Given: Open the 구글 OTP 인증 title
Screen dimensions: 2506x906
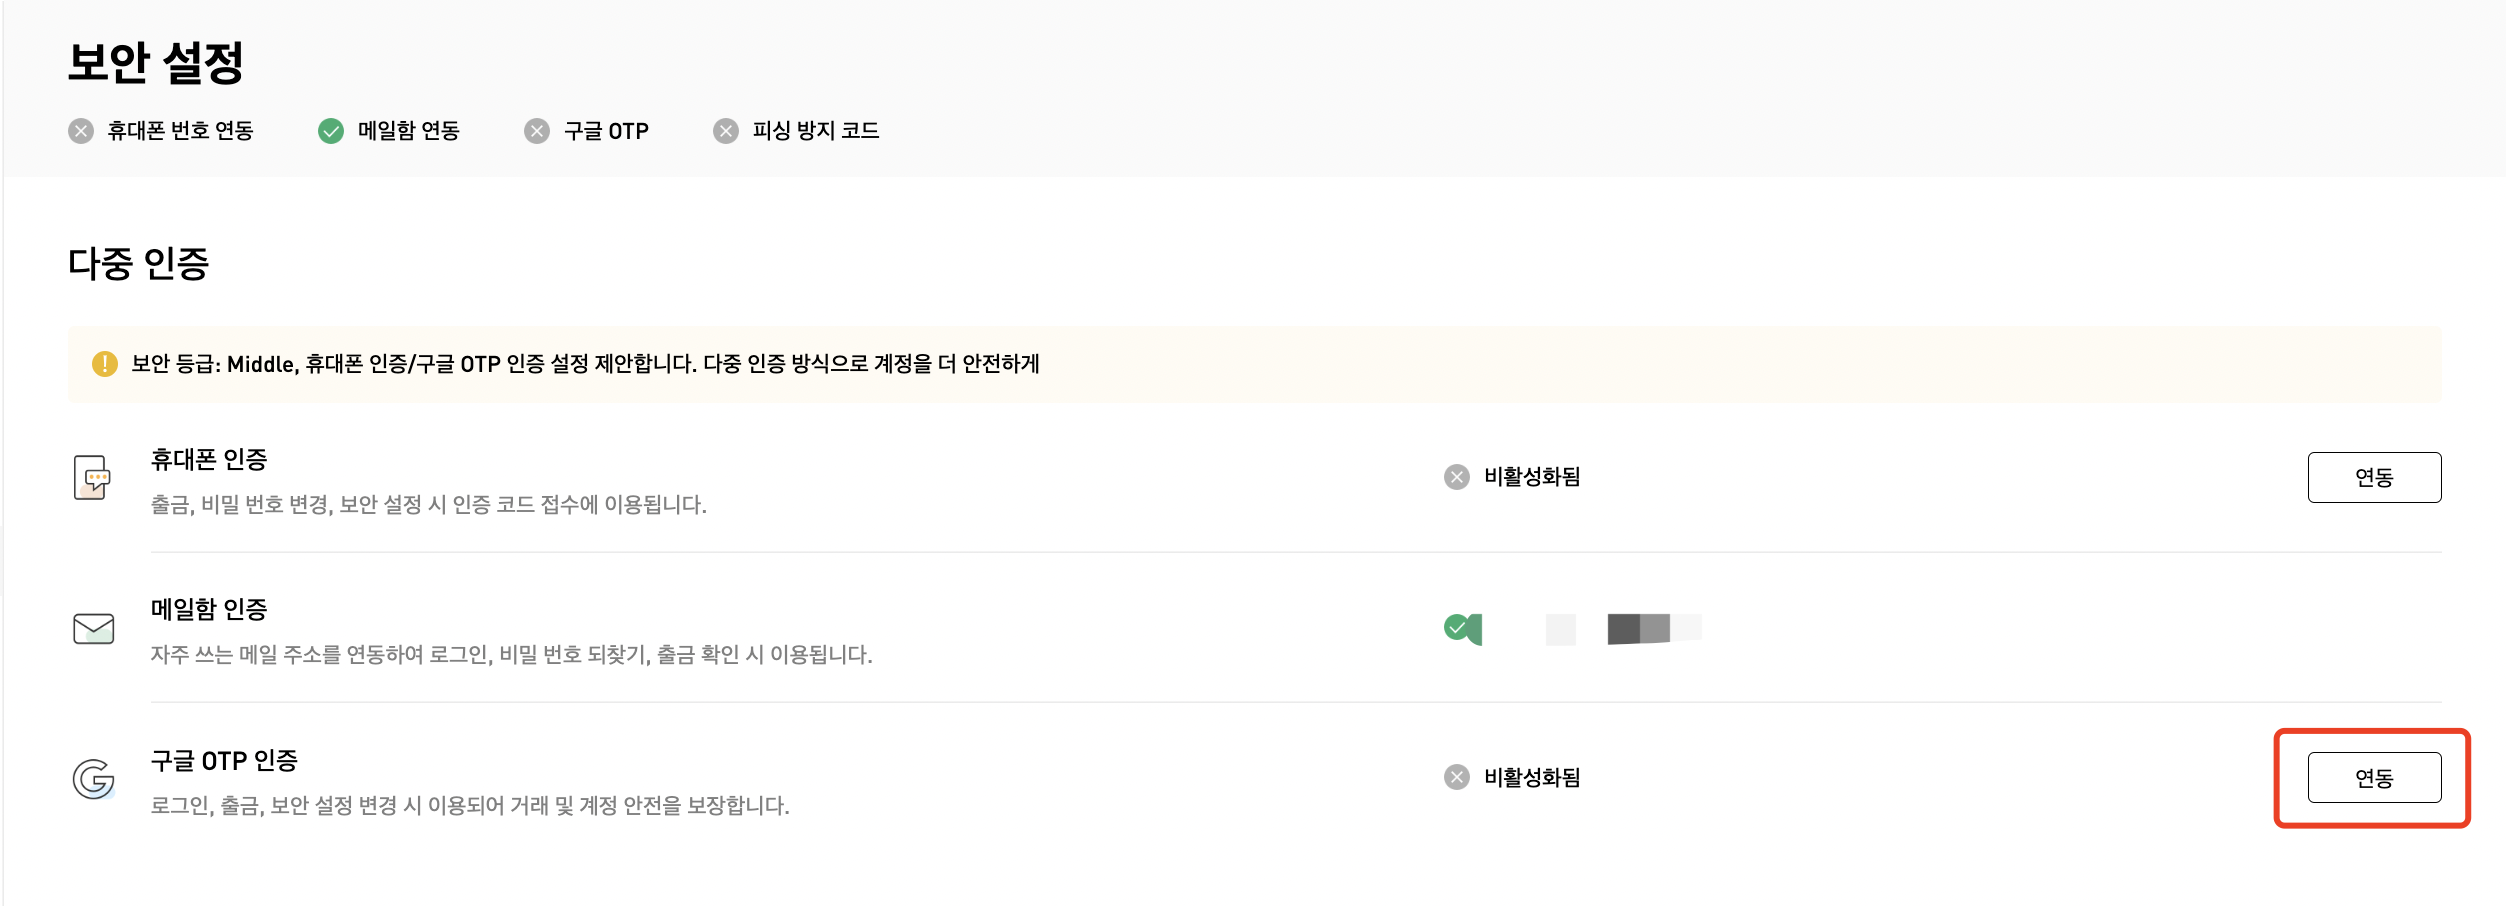Looking at the screenshot, I should pos(224,761).
